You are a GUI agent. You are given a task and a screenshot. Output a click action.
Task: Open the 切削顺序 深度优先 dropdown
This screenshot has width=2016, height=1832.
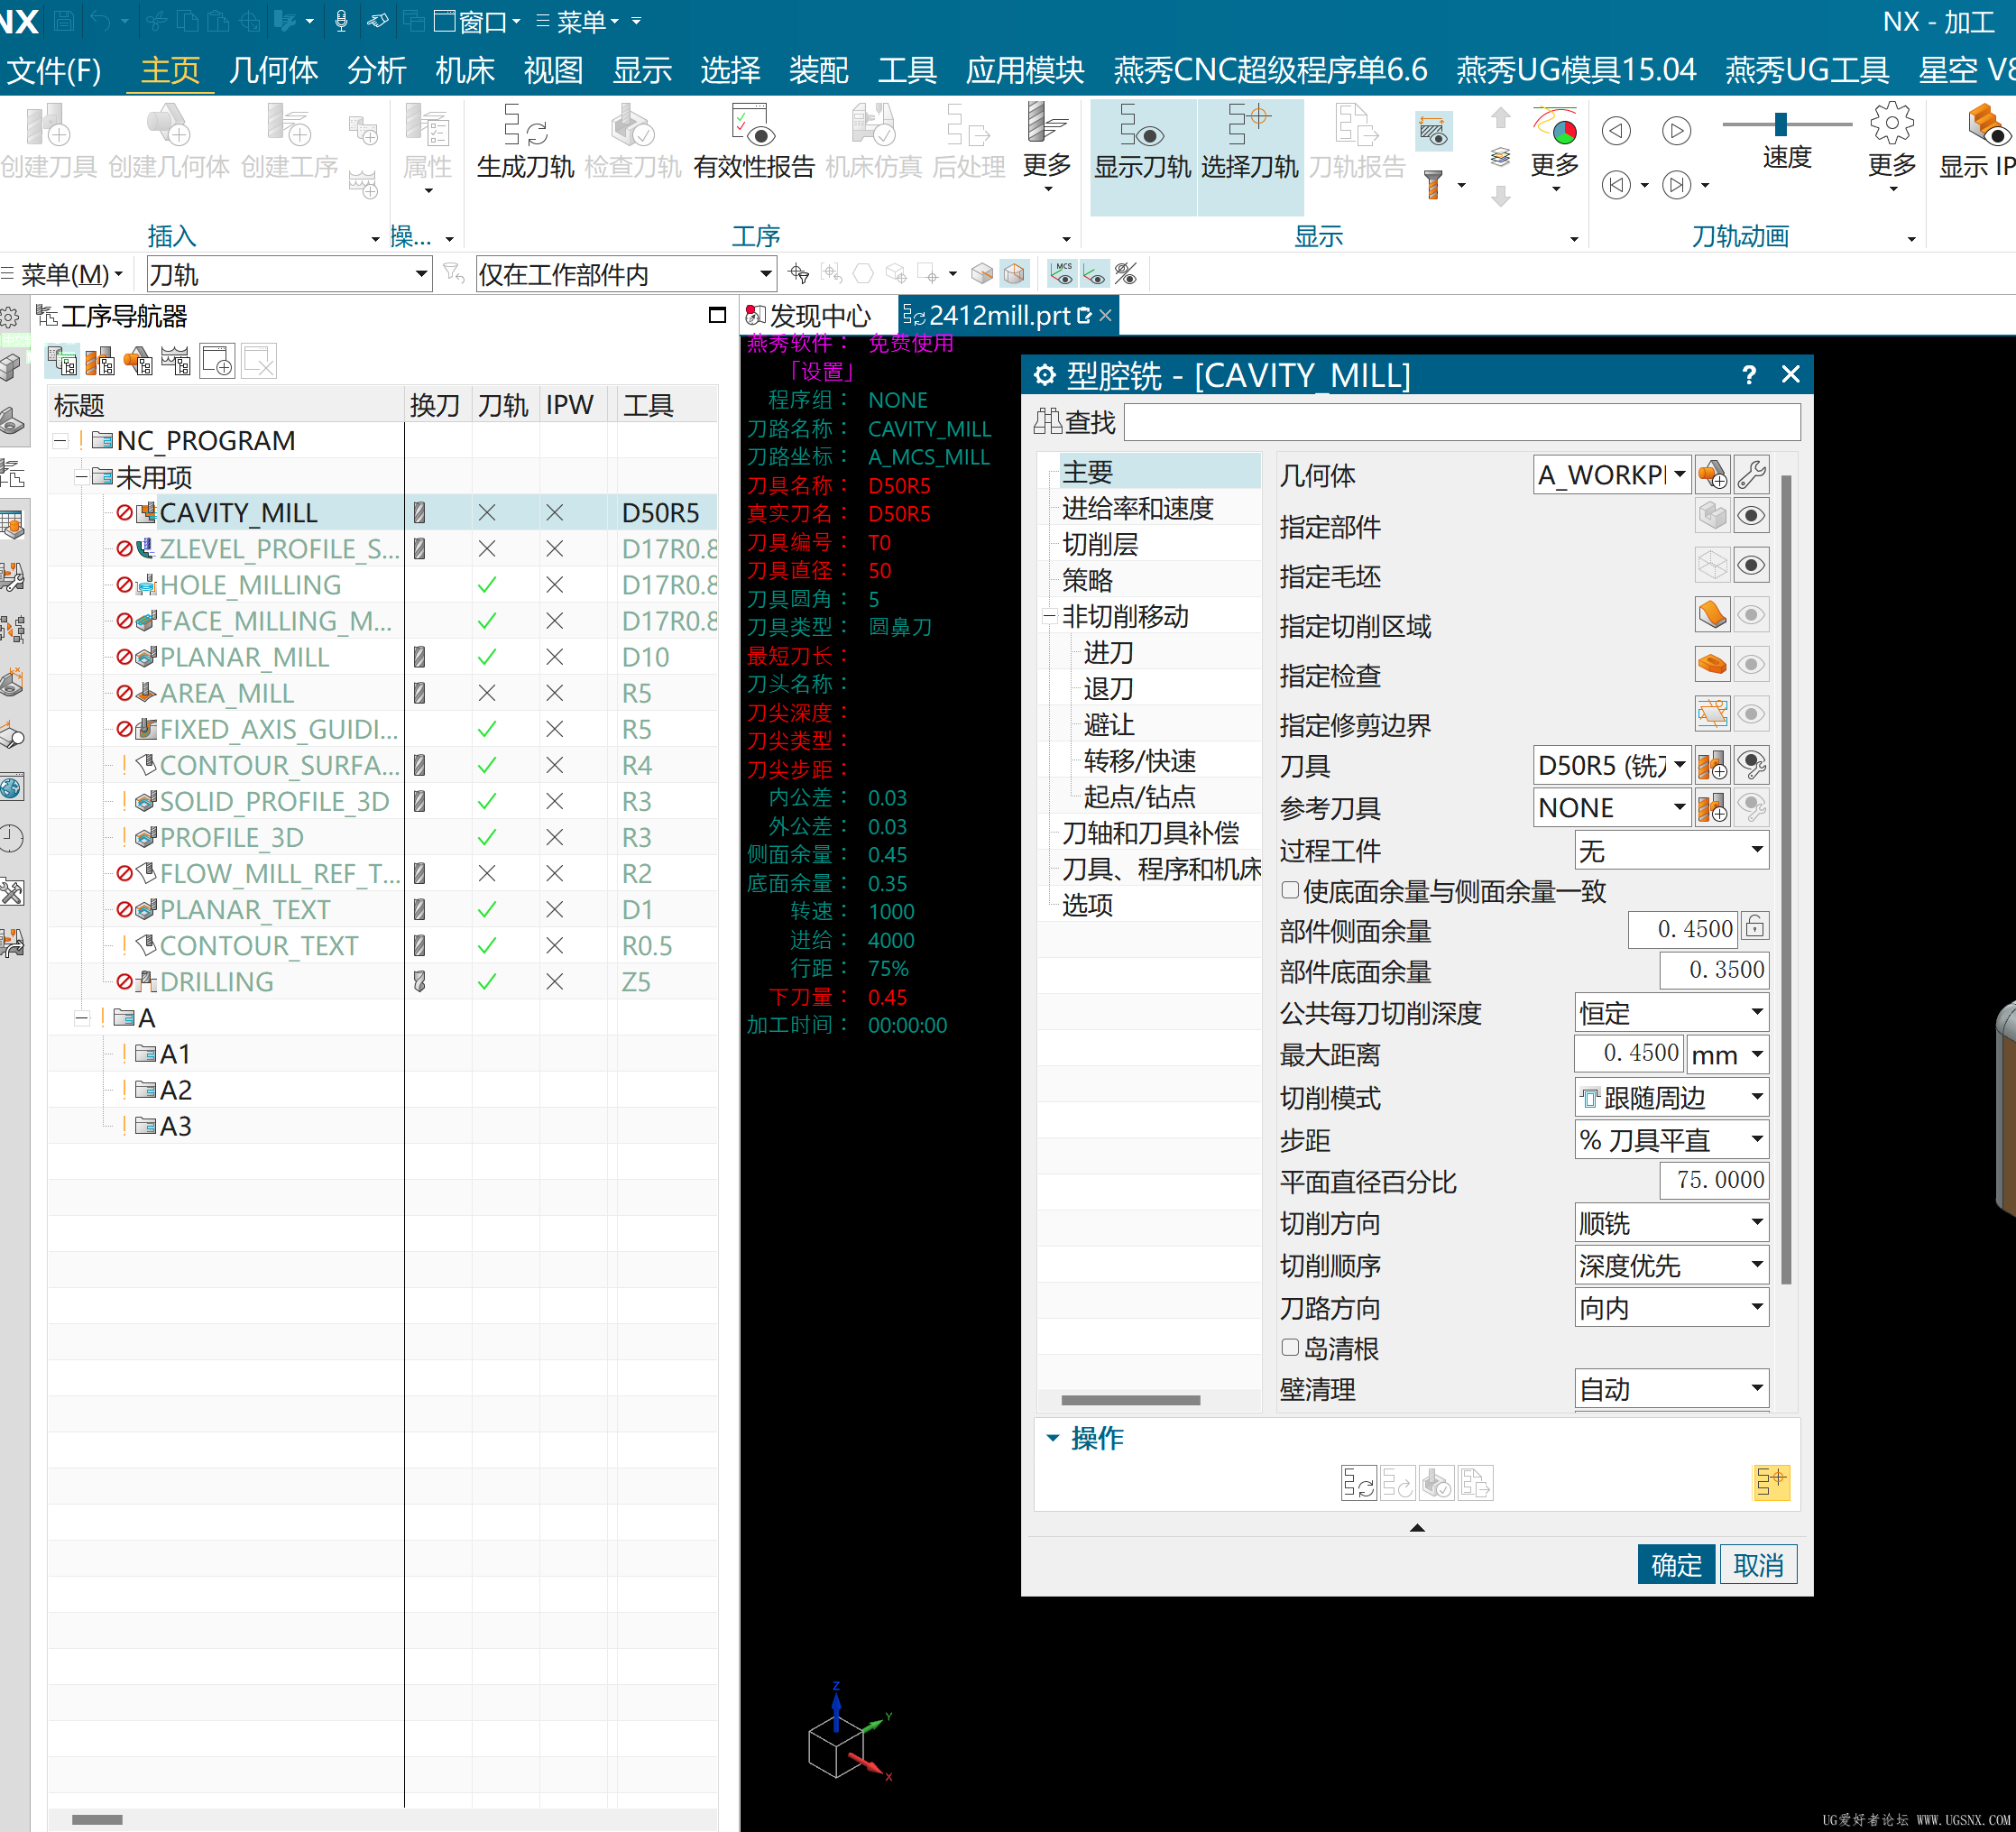1671,1265
